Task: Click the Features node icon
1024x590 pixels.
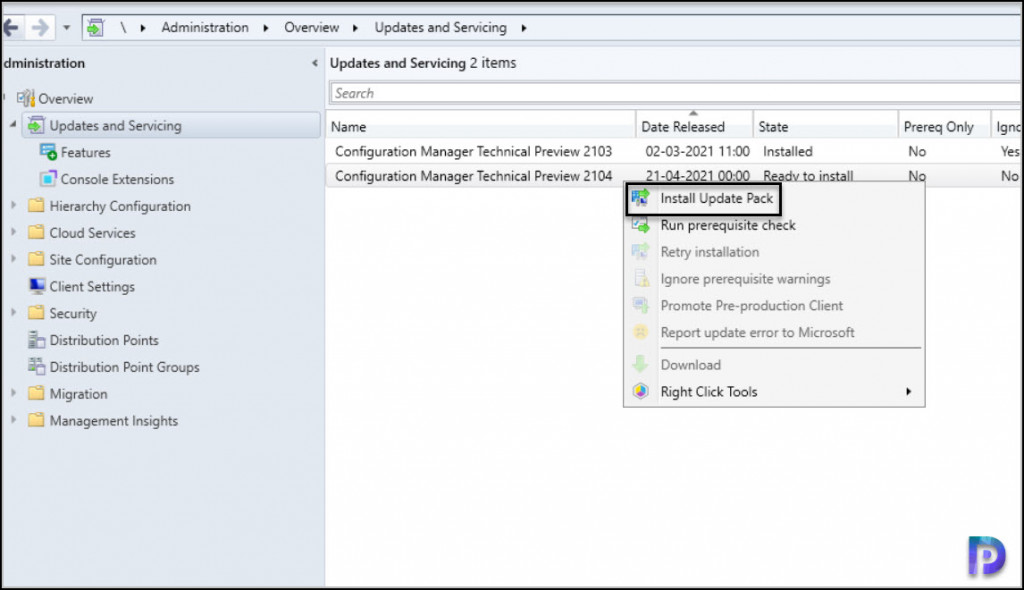Action: 48,152
